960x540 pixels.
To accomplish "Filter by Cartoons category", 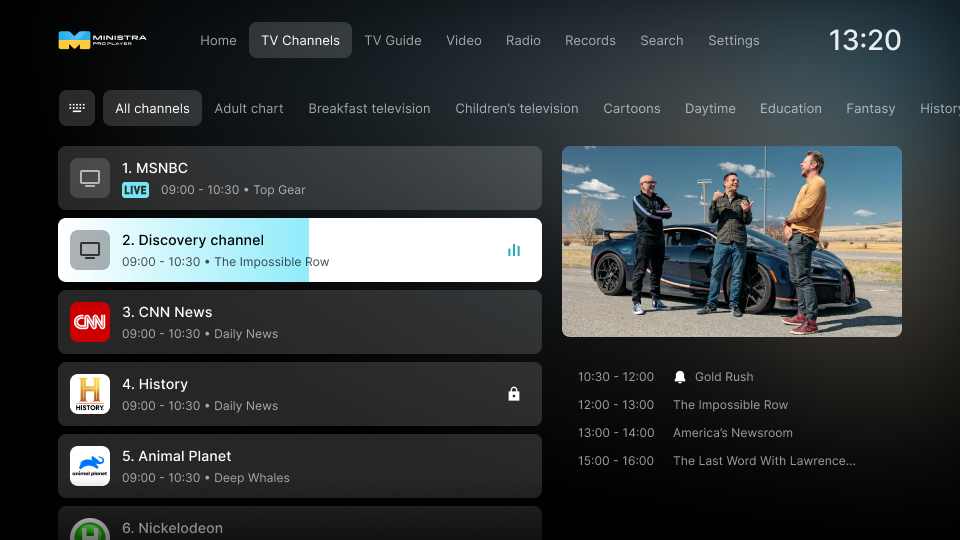I will click(632, 108).
